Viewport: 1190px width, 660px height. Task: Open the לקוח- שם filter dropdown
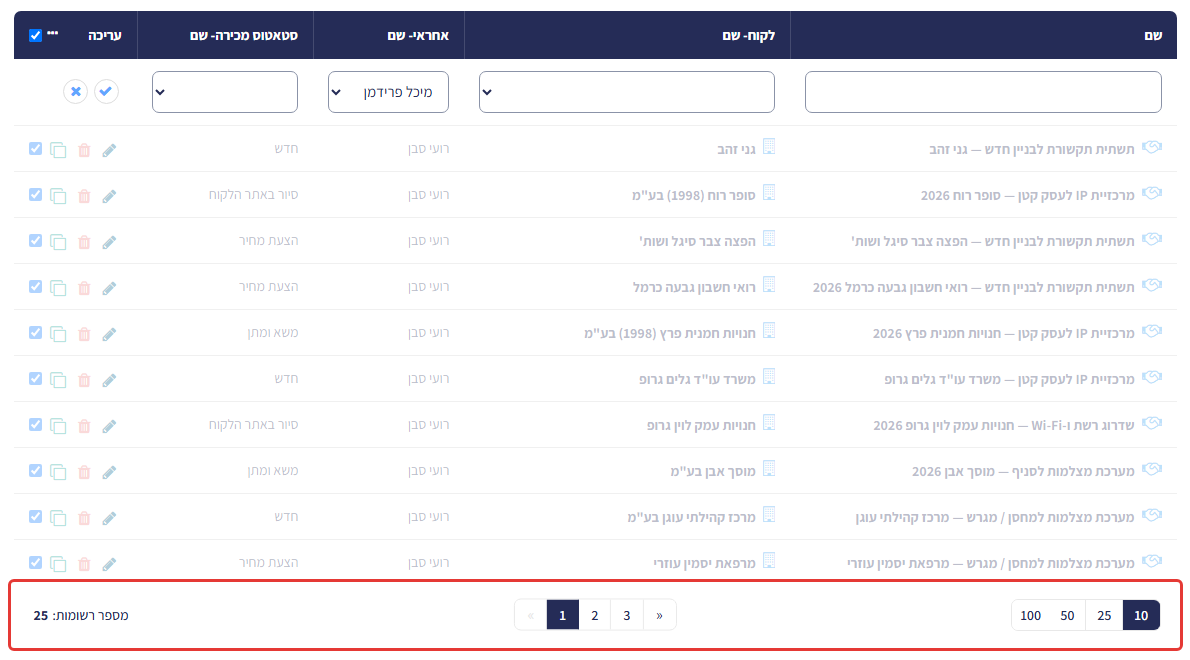[x=627, y=92]
